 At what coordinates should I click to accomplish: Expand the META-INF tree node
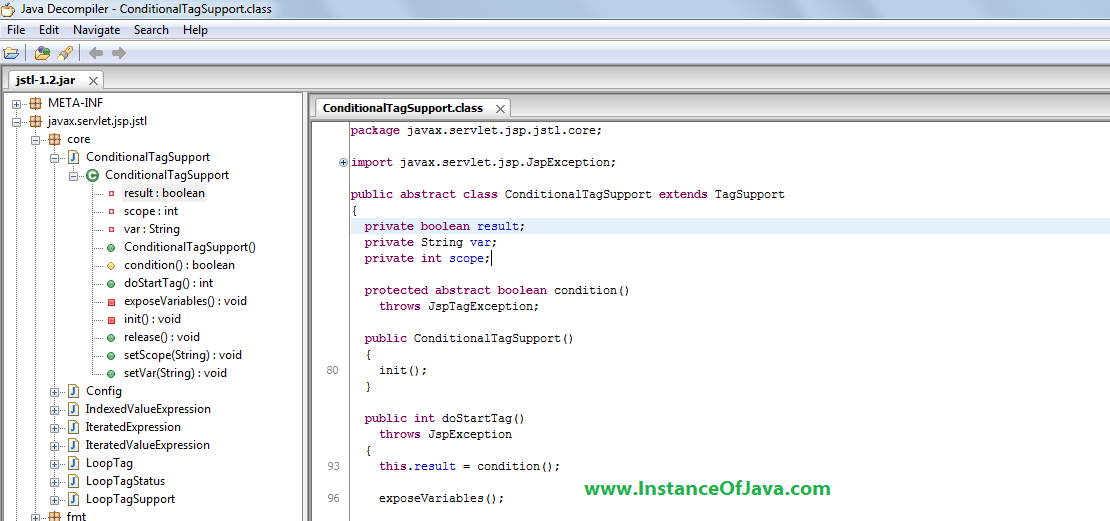pos(17,104)
